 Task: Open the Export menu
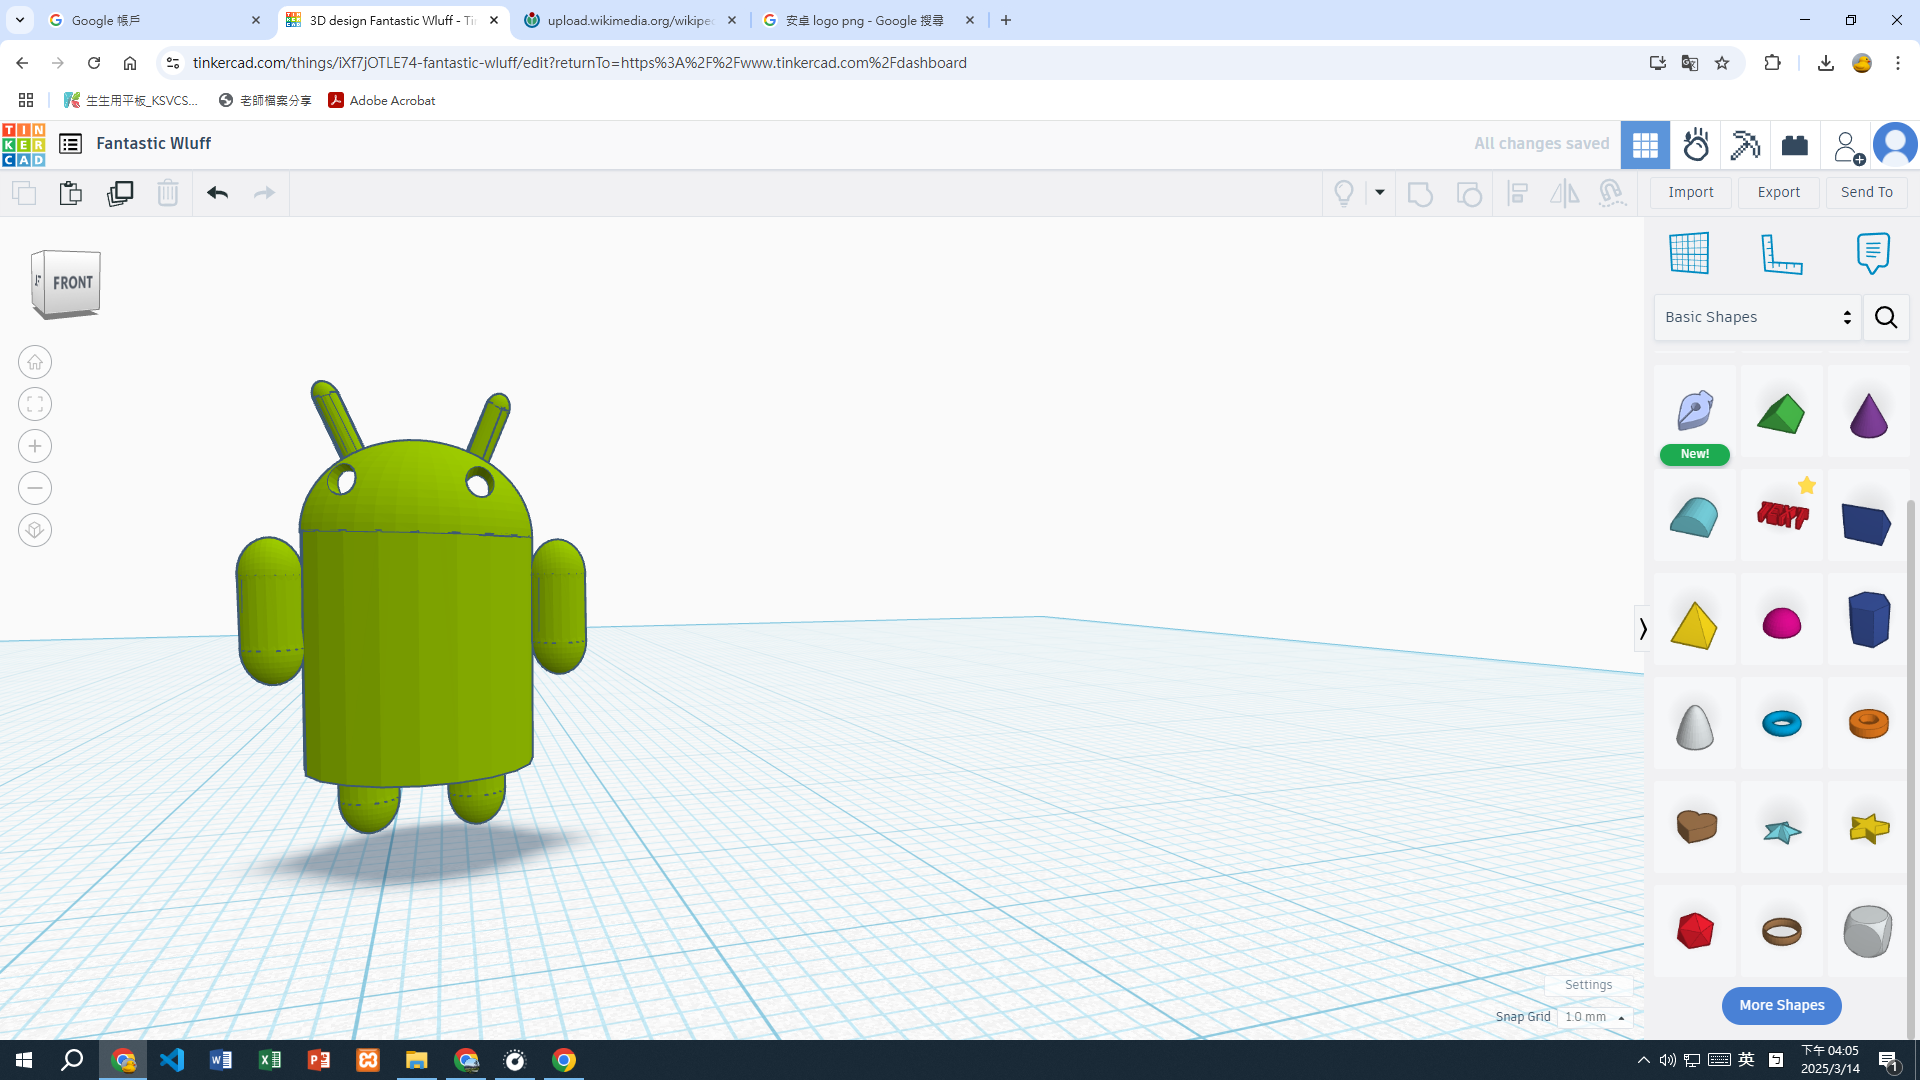click(x=1778, y=192)
